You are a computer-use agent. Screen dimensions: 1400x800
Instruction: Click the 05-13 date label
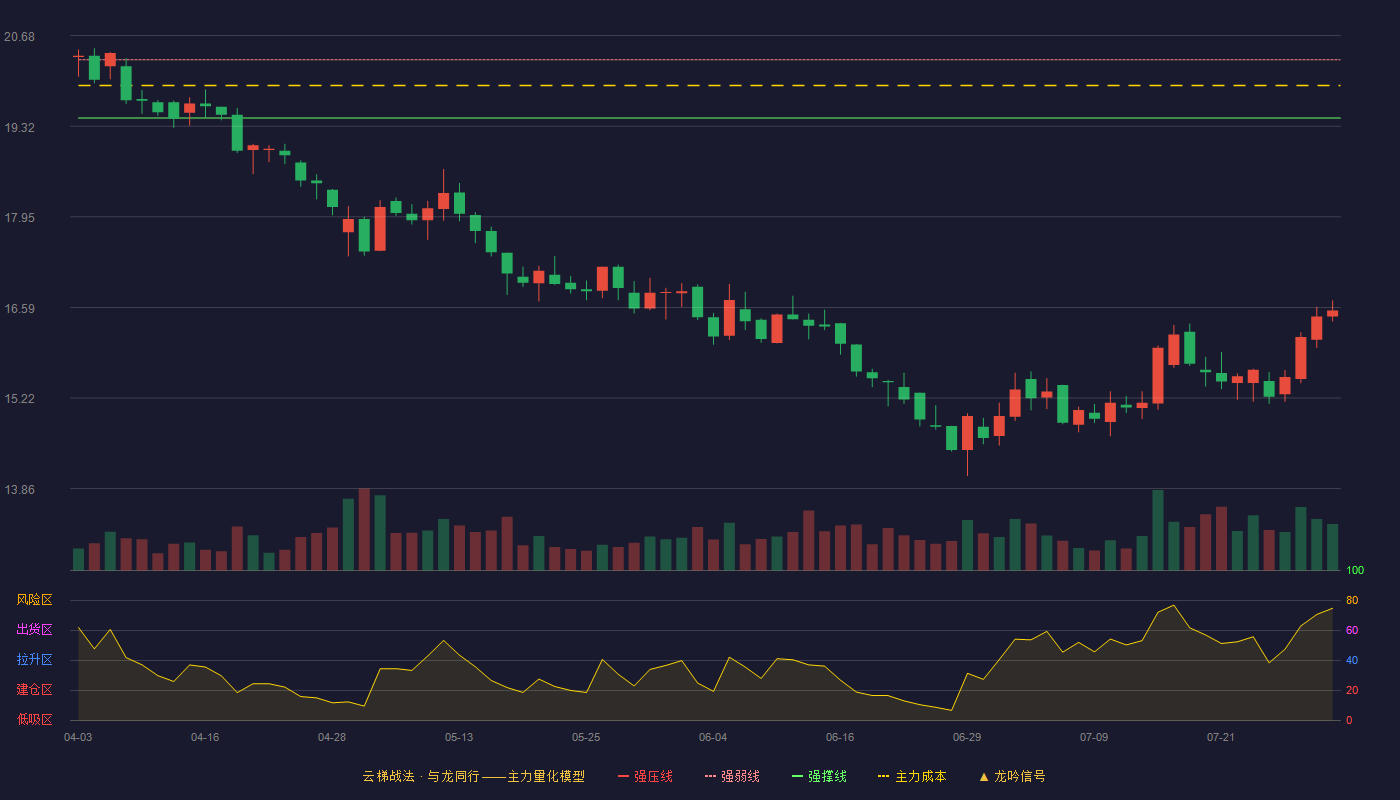pos(459,737)
